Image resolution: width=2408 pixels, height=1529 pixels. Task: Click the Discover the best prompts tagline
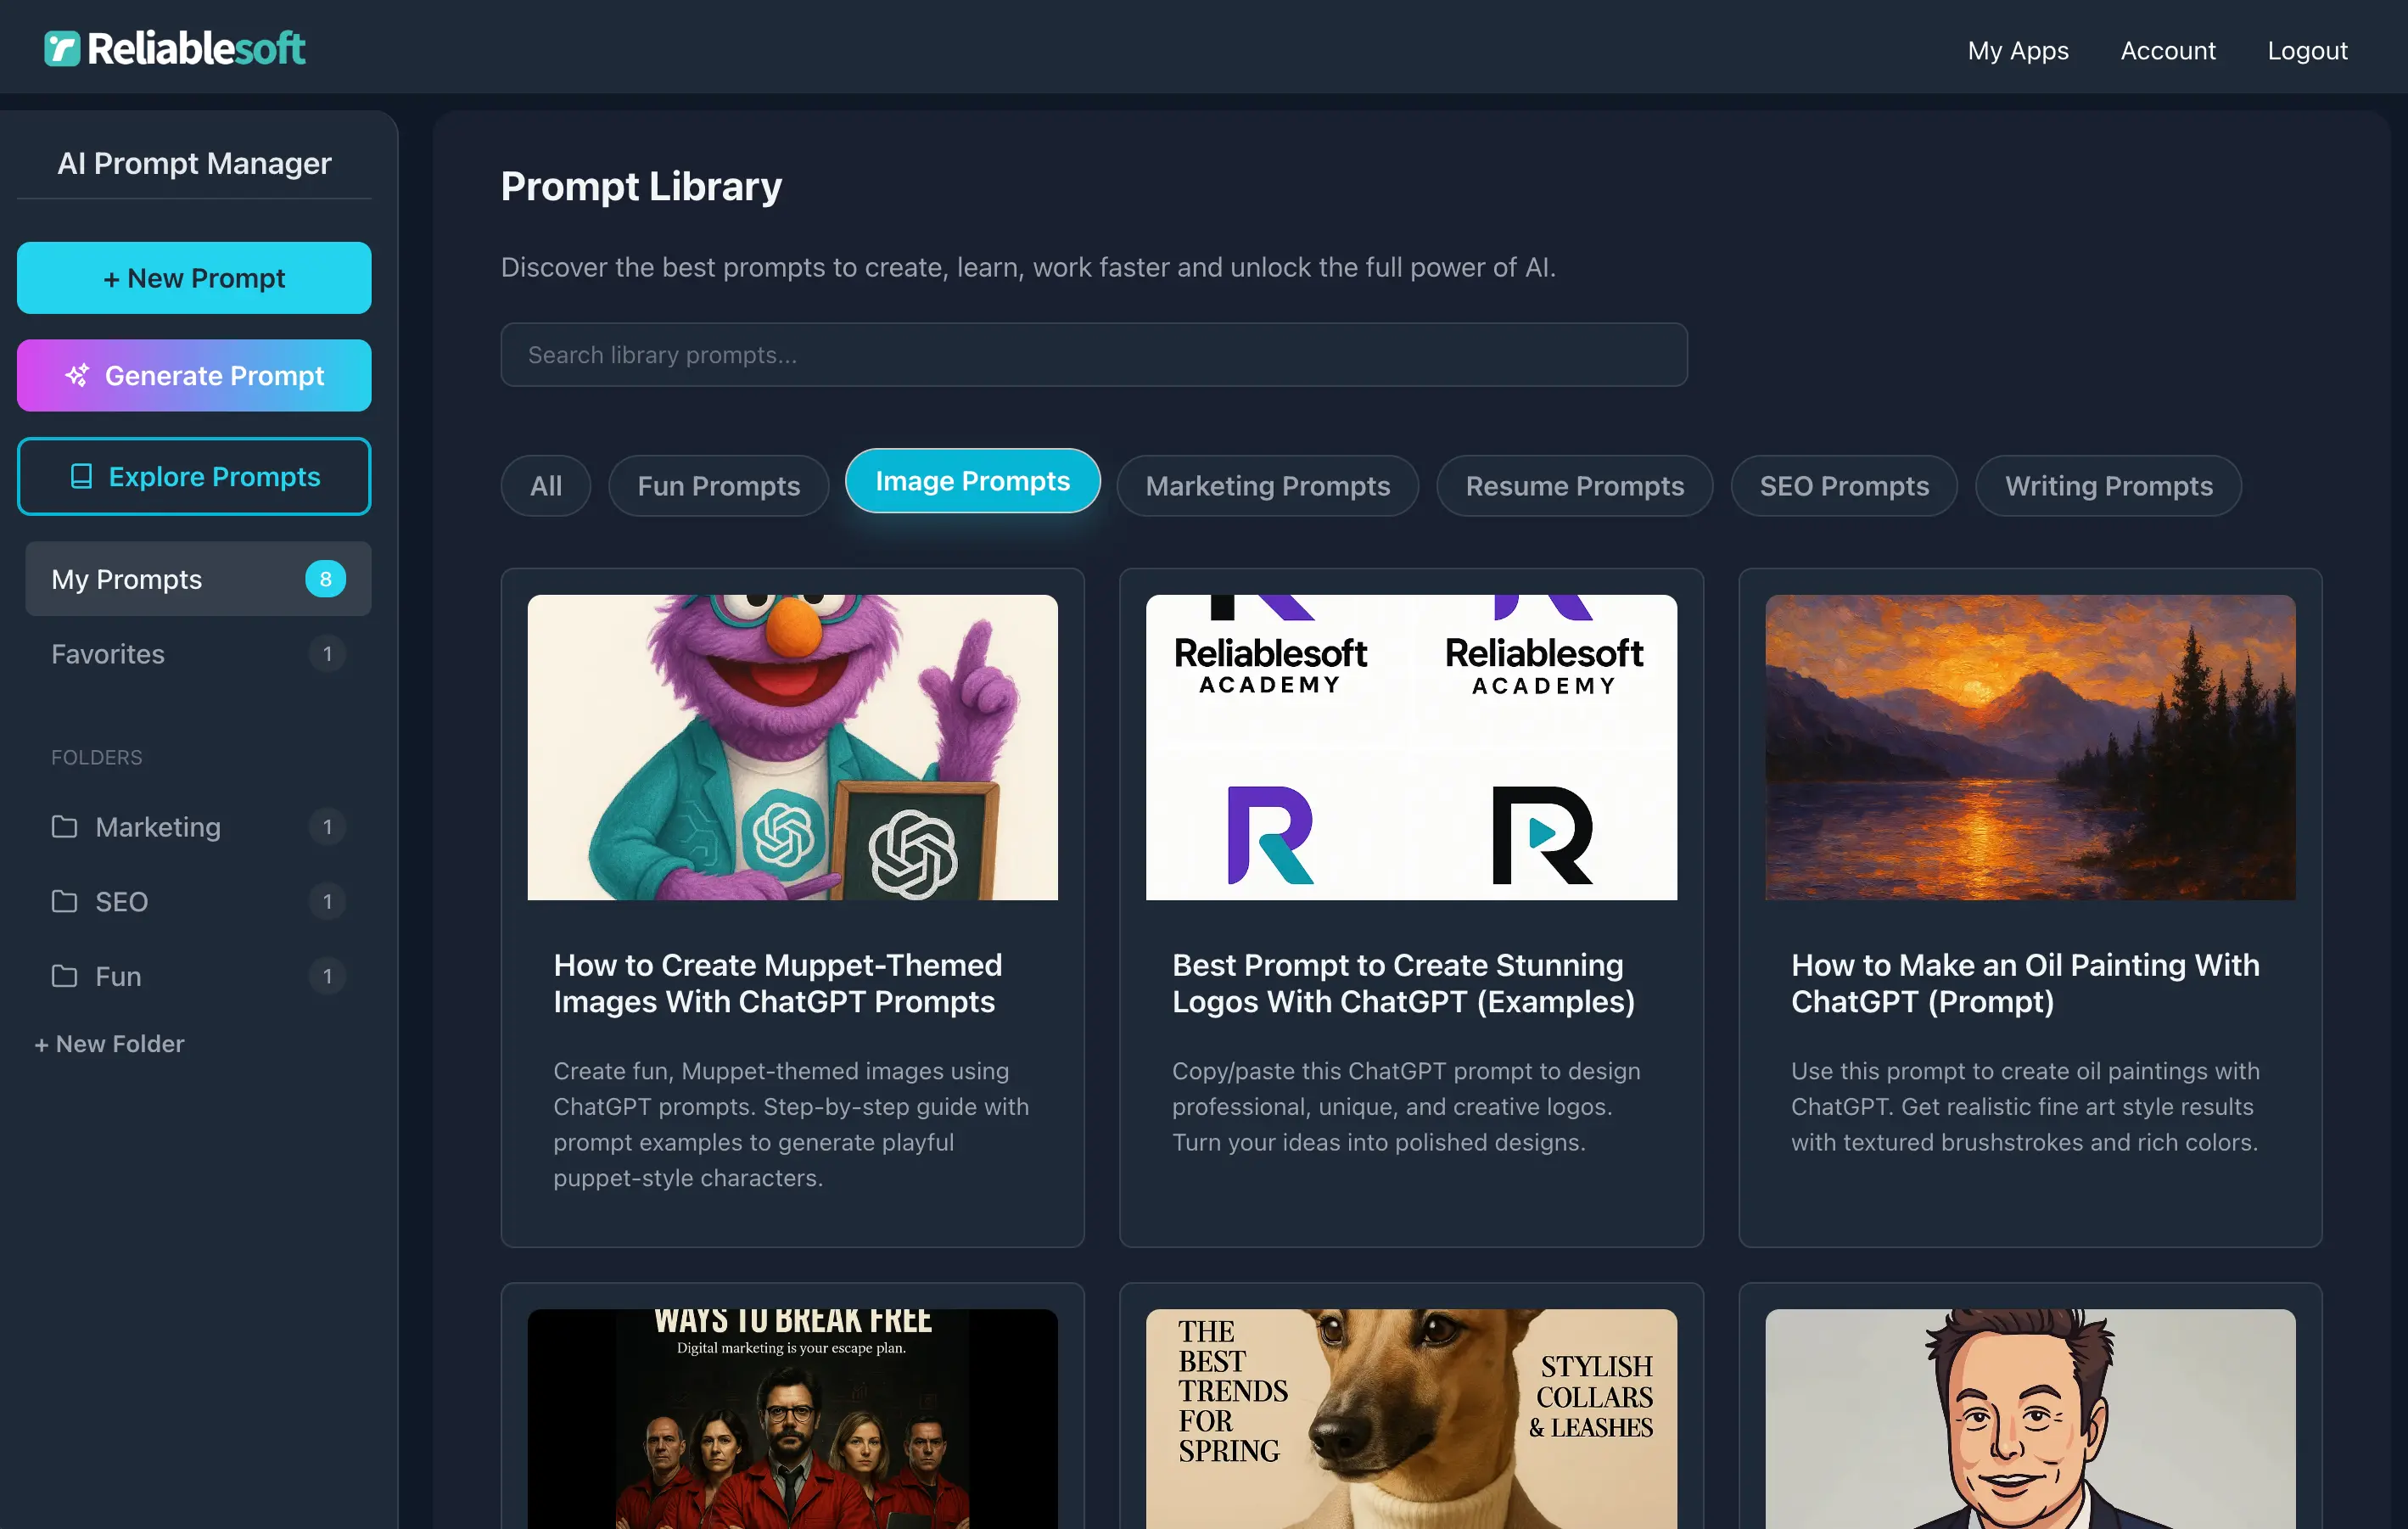(x=1028, y=267)
